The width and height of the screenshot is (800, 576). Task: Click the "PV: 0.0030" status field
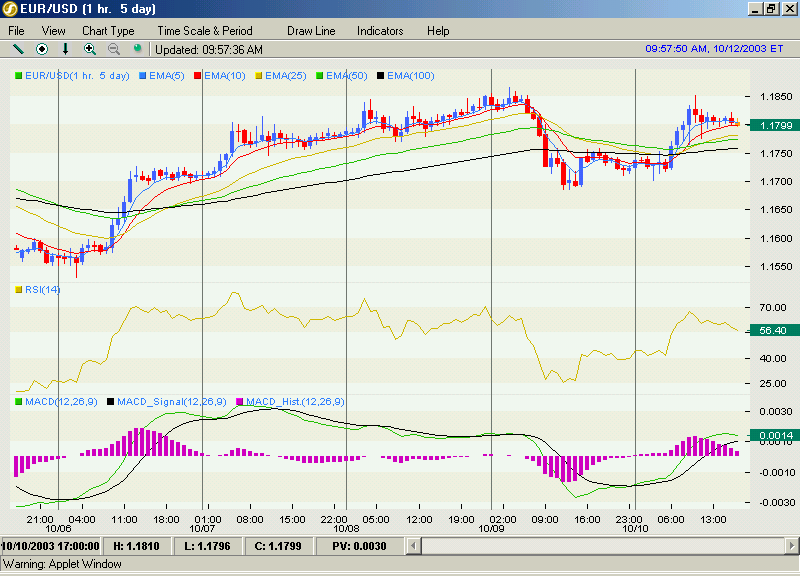click(x=359, y=546)
